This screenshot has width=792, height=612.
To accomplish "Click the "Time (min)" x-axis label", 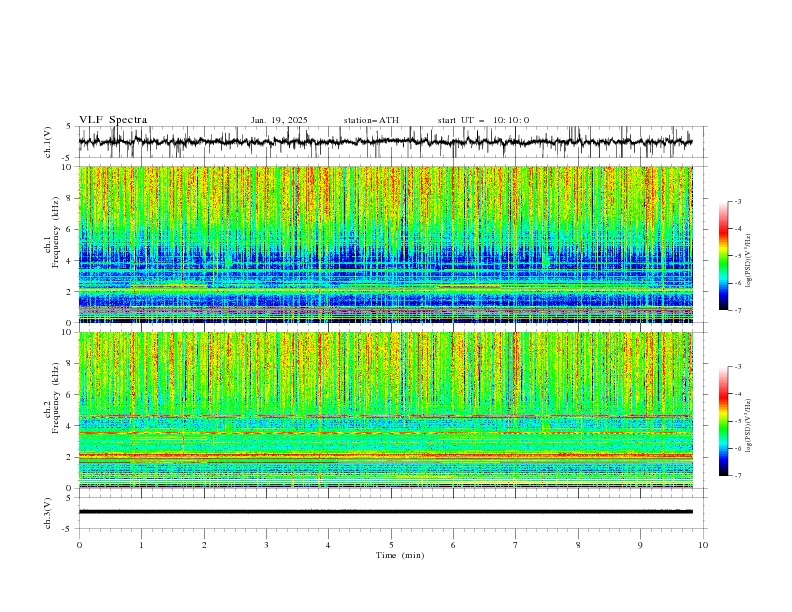I will tap(400, 555).
